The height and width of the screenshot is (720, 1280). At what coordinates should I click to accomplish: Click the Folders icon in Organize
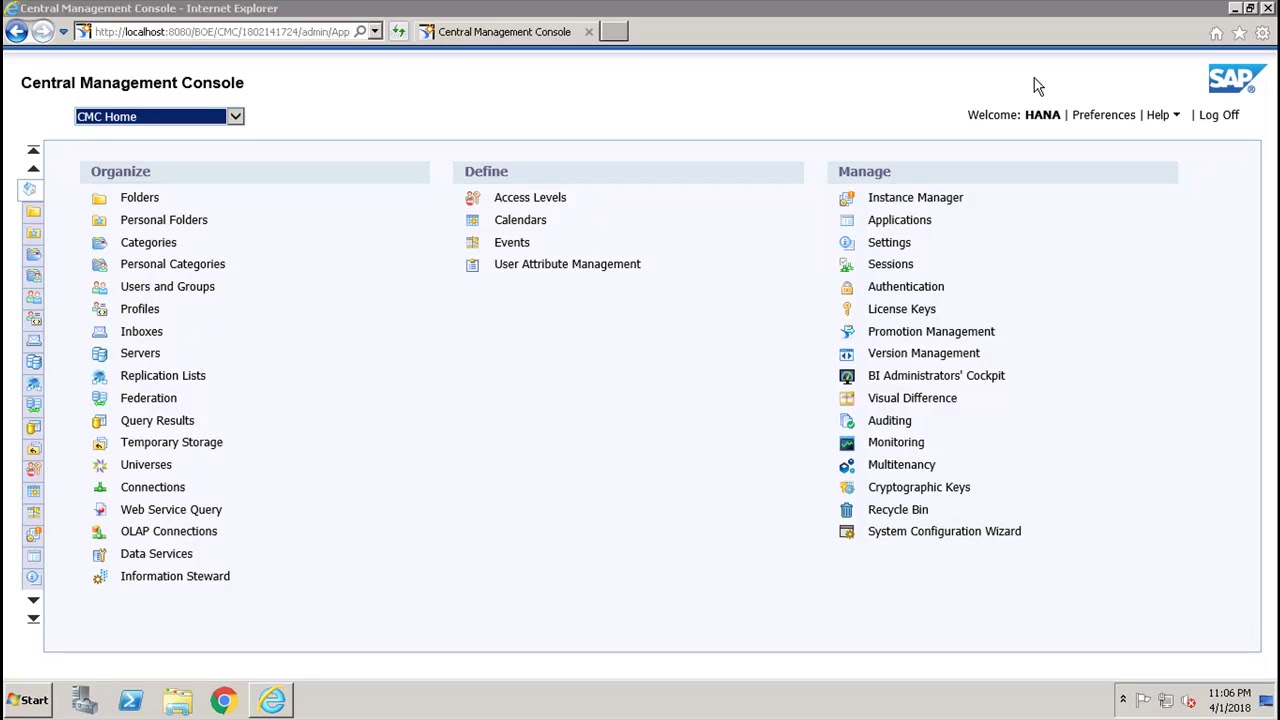99,198
